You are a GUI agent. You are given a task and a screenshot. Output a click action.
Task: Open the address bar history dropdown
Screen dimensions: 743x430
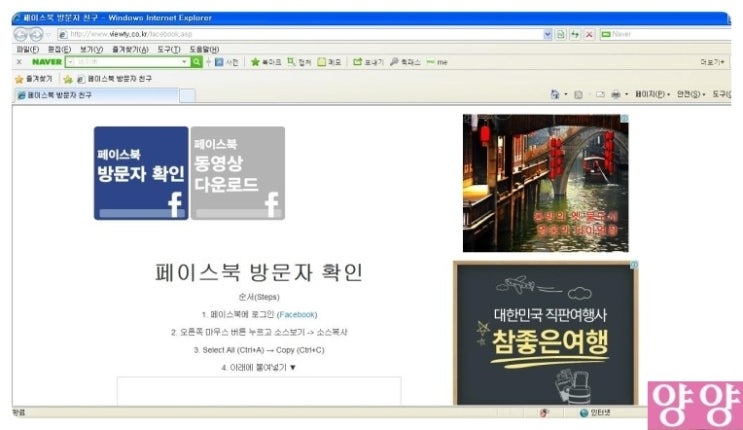point(548,34)
